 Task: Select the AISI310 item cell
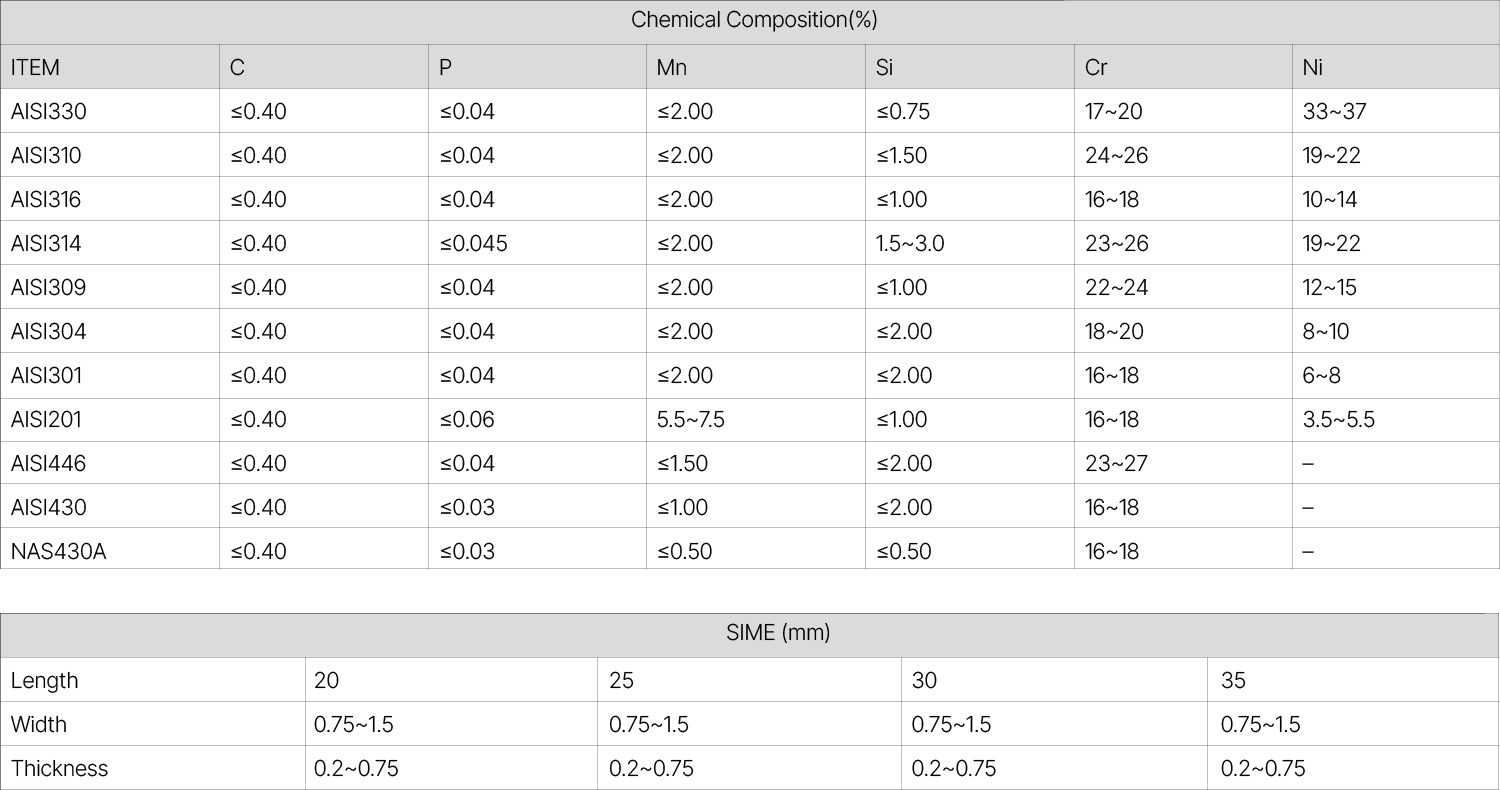point(46,156)
